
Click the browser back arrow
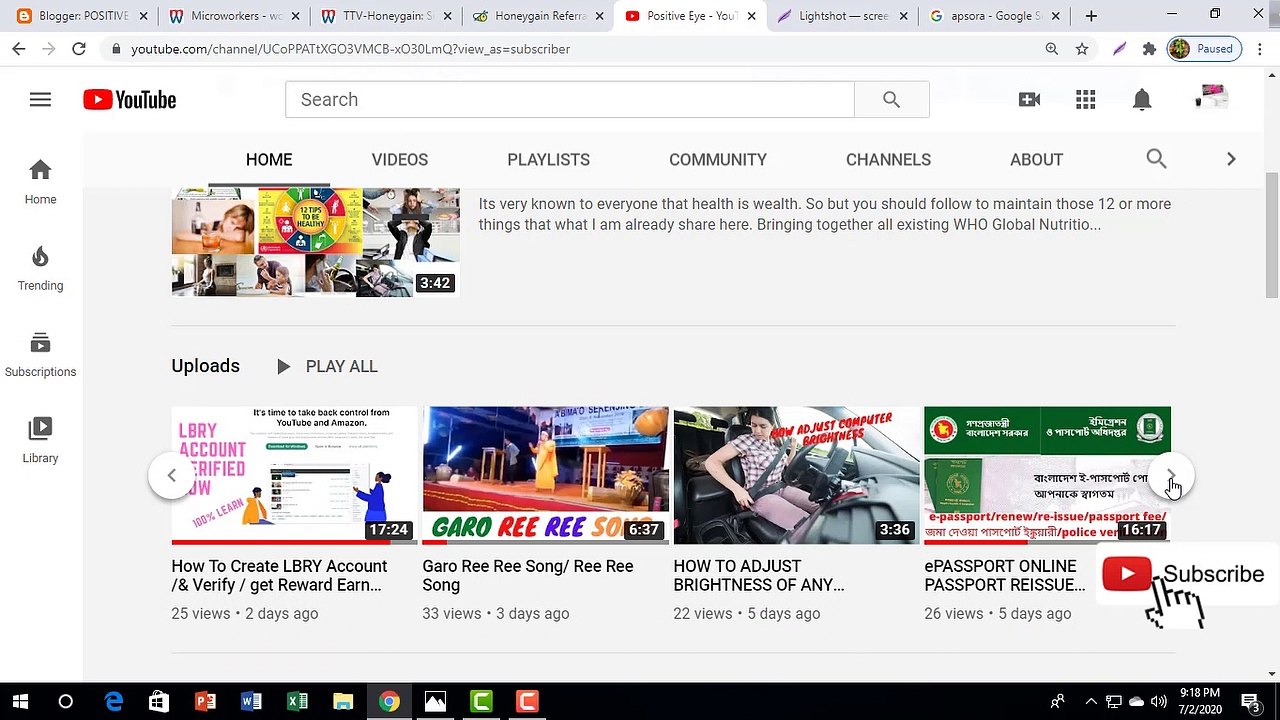19,49
